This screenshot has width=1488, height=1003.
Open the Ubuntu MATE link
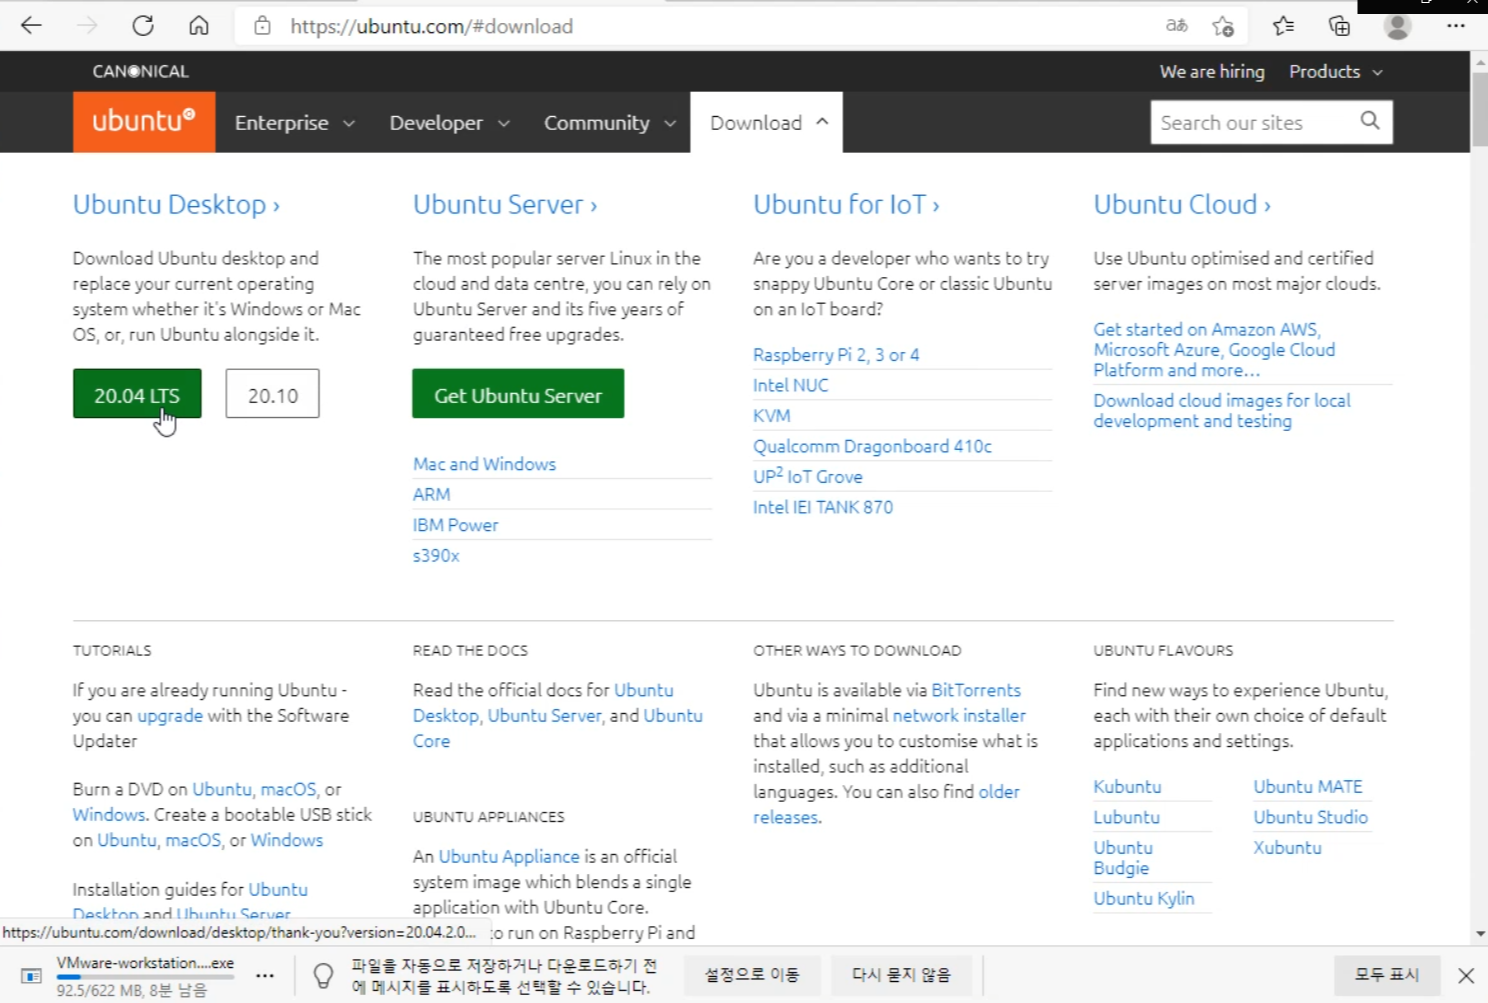click(1308, 787)
